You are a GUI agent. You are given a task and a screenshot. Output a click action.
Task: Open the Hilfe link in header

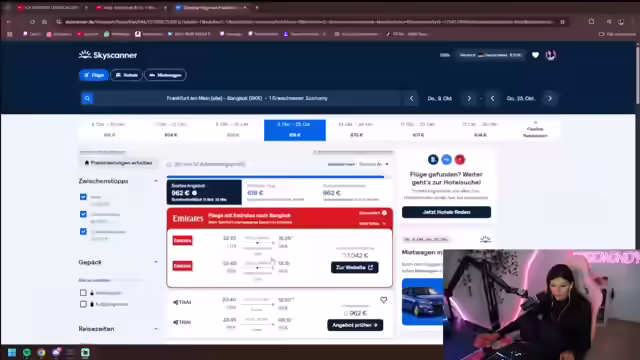[x=444, y=55]
